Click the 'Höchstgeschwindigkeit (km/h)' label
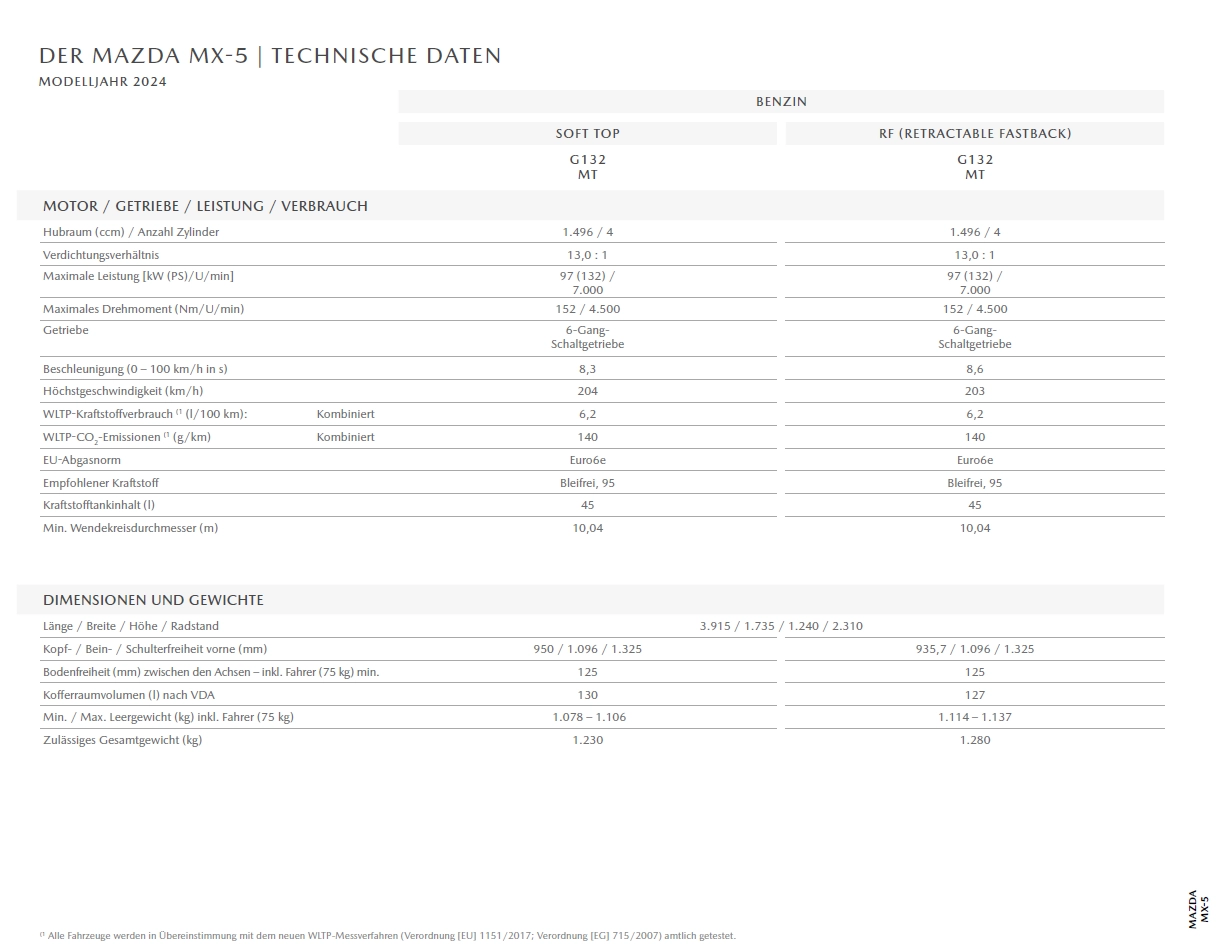Viewport: 1218px width, 949px height. coord(123,391)
